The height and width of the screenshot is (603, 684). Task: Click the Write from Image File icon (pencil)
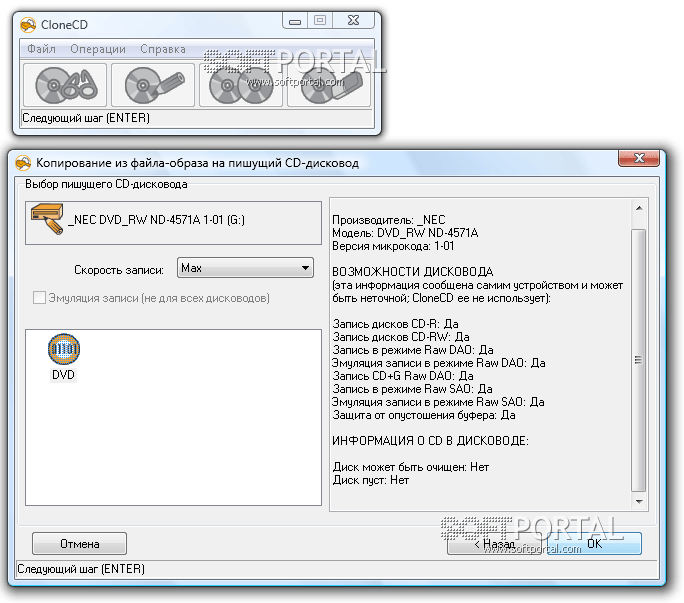pyautogui.click(x=152, y=85)
